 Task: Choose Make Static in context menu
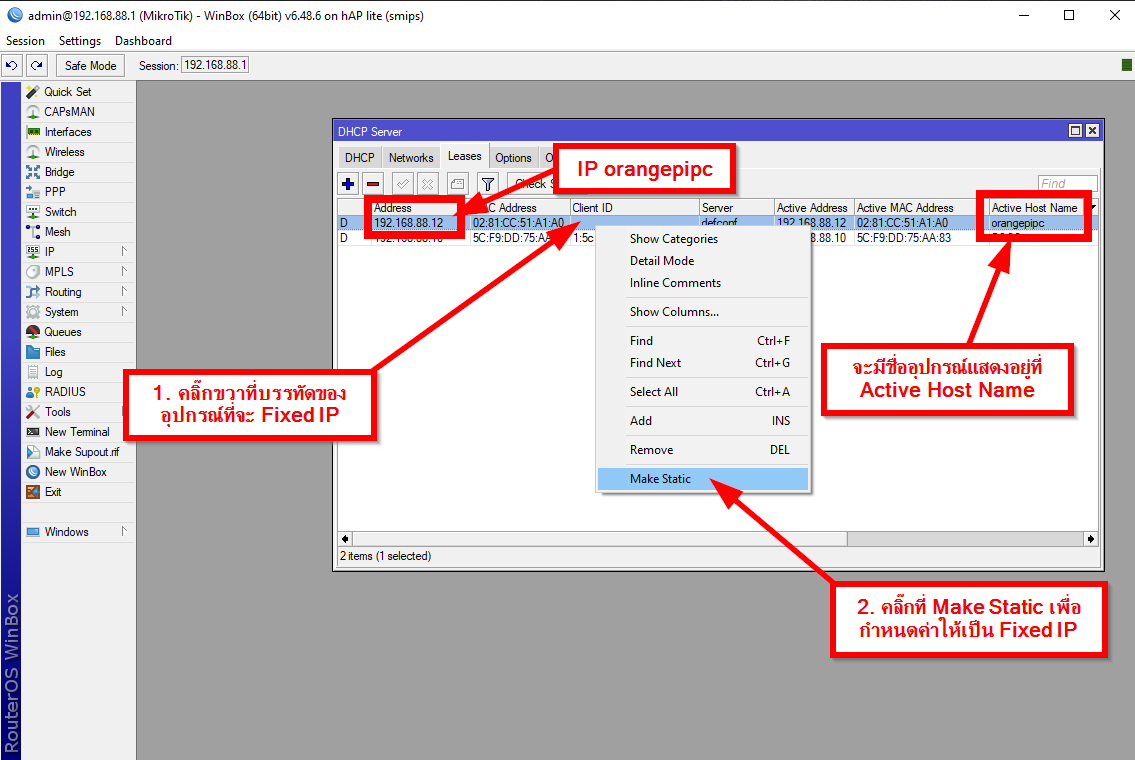coord(702,479)
